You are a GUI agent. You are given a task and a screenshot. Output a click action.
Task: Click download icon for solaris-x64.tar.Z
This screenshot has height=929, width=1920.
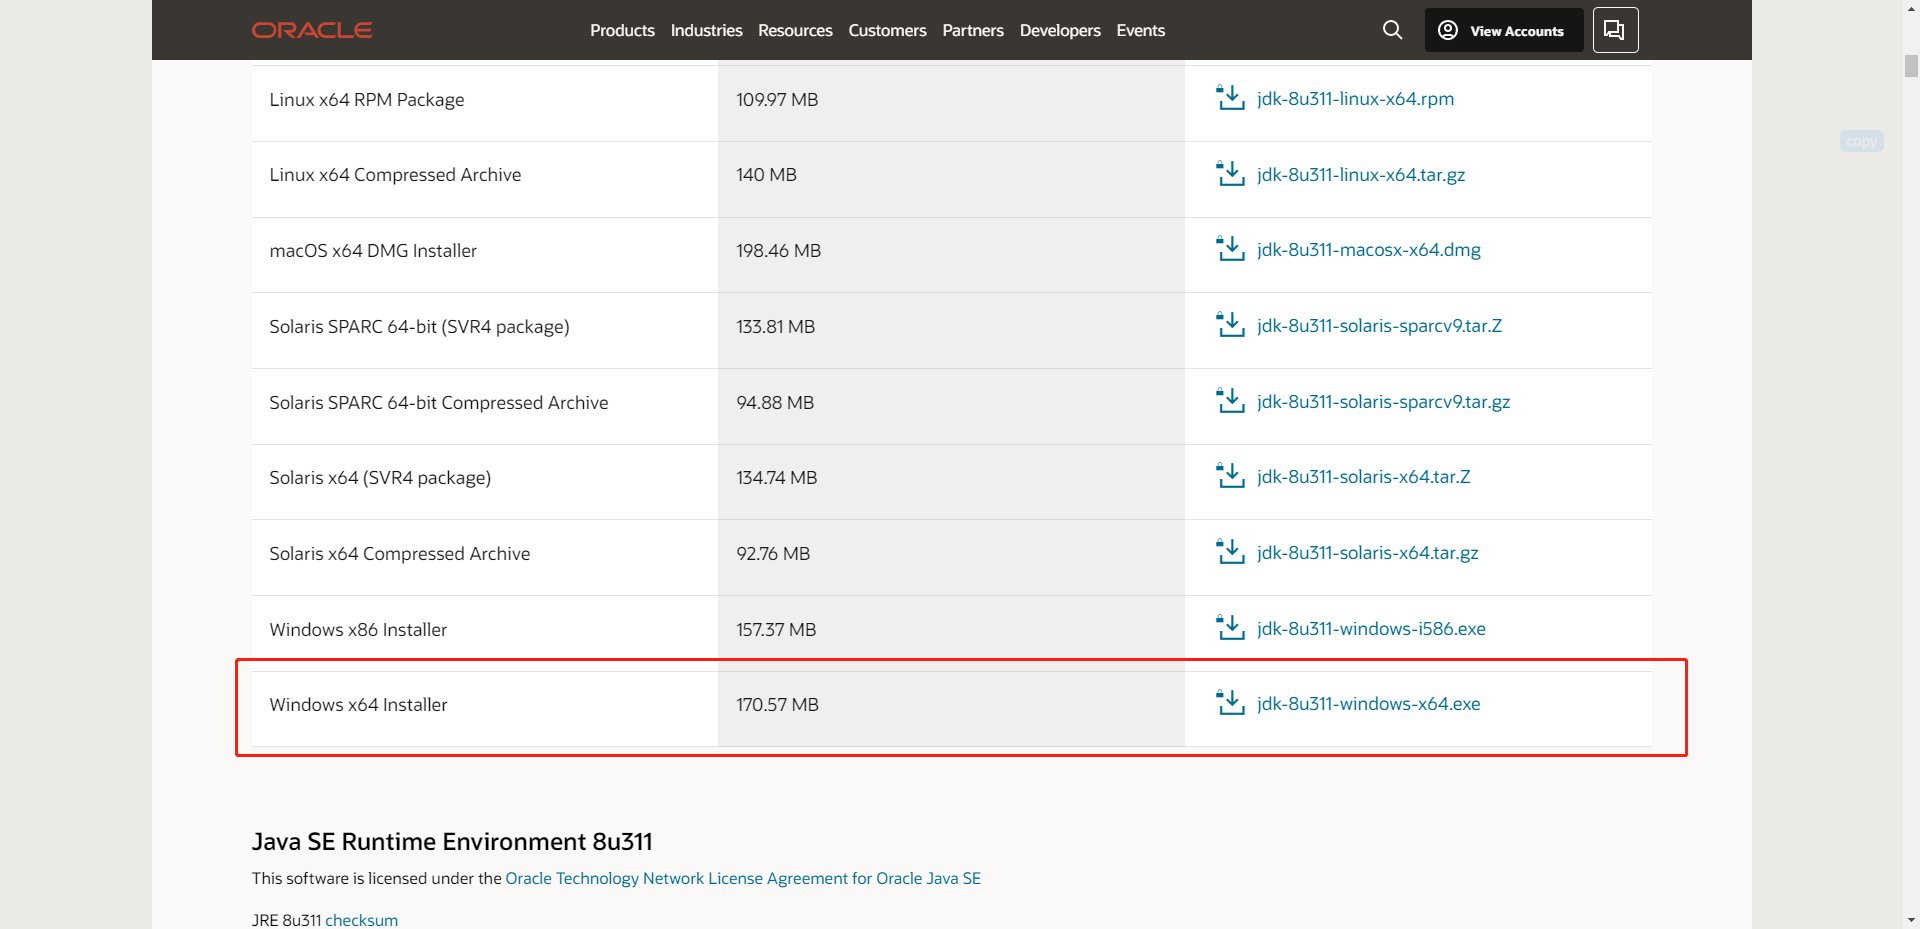pos(1230,476)
